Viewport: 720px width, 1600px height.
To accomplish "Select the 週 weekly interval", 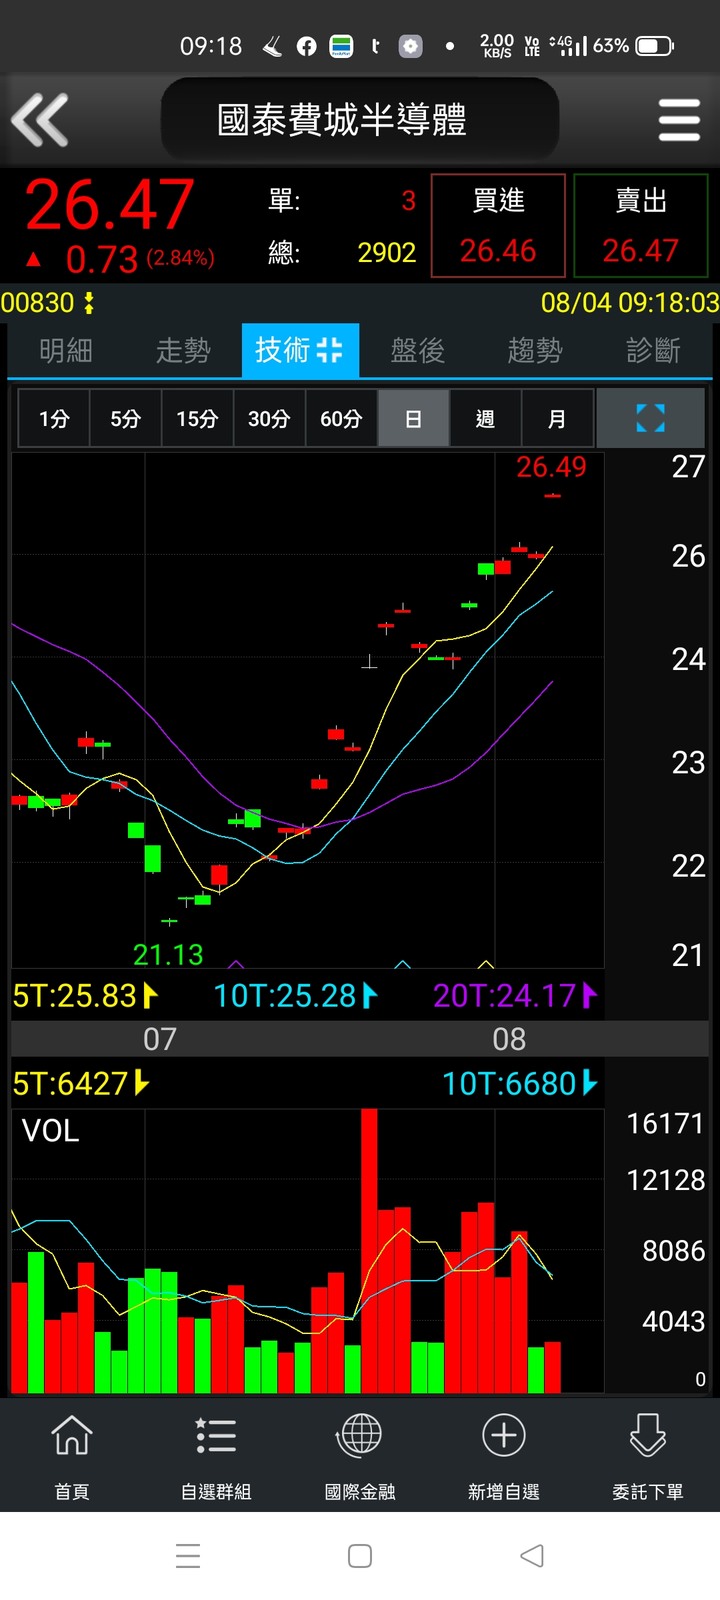I will click(x=485, y=419).
